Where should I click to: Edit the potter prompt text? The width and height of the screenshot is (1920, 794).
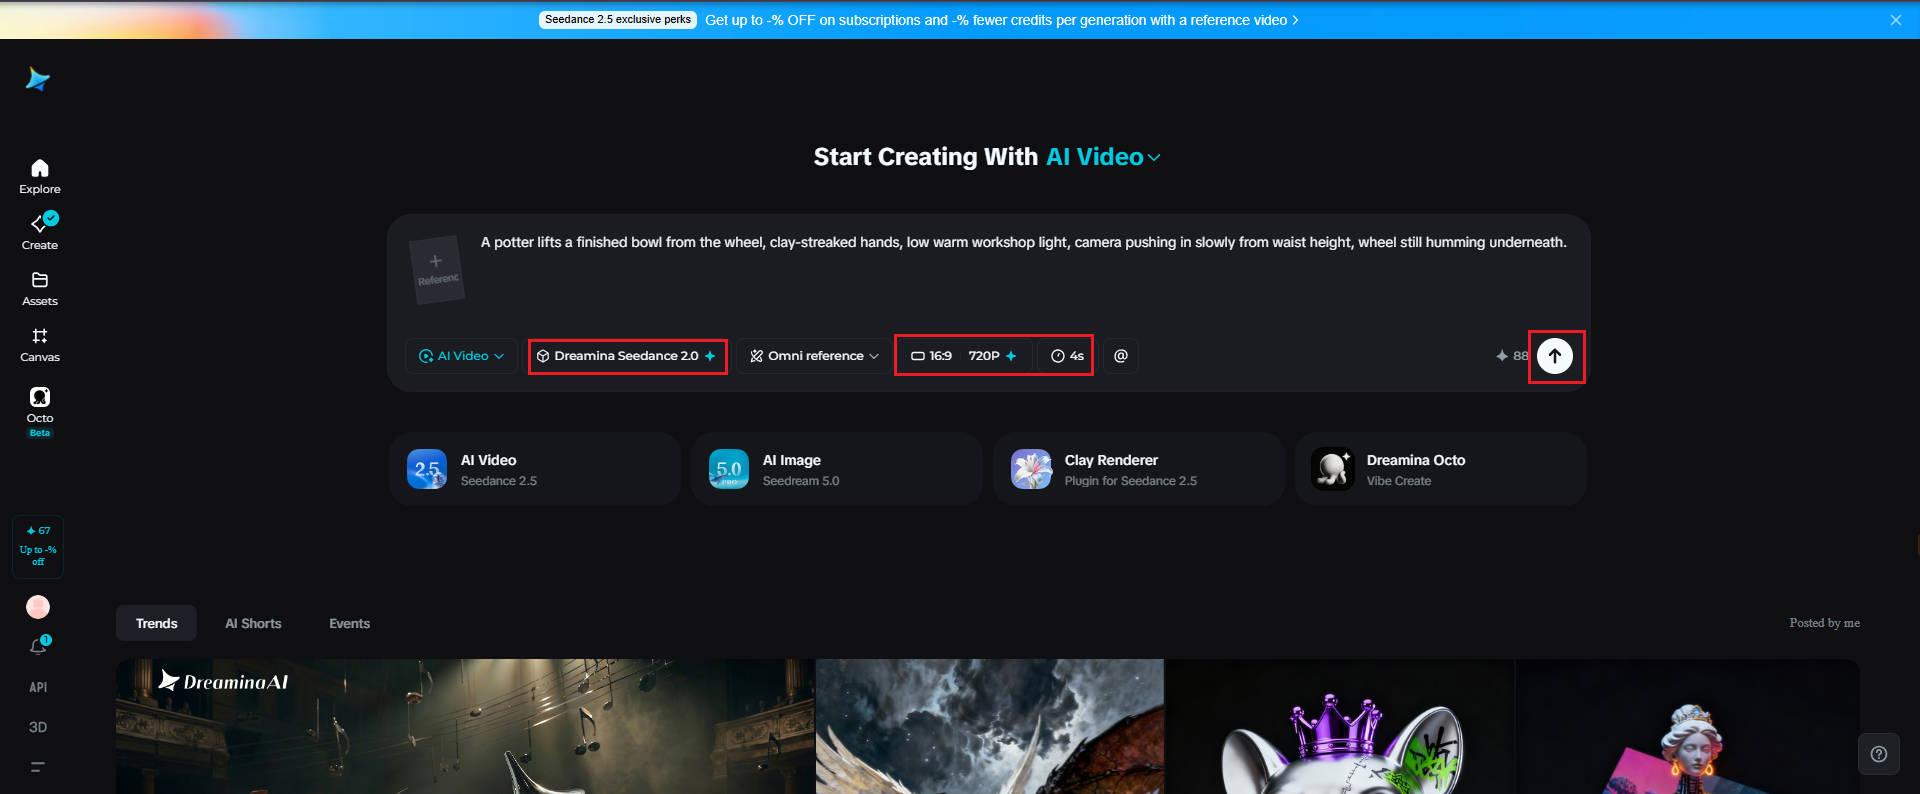pos(1023,242)
